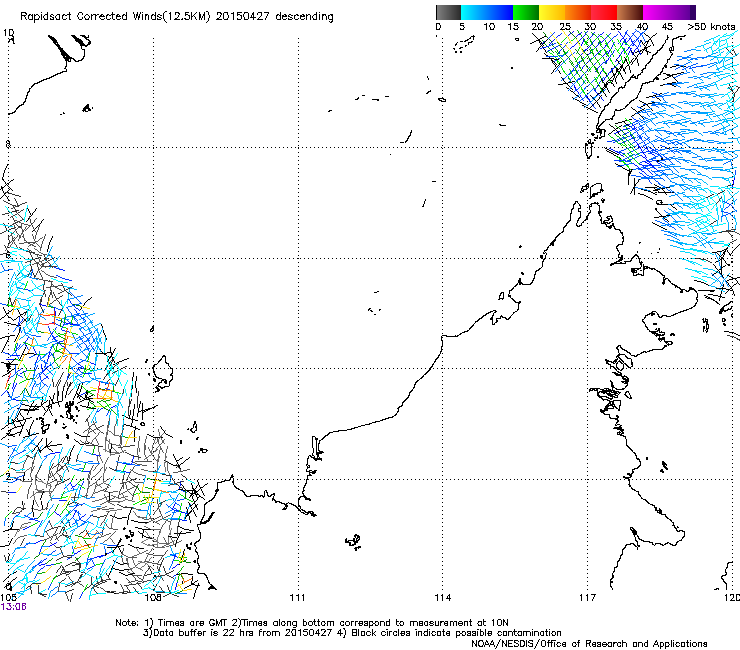Click the legend tick label 25
Screen dimensions: 740x650
point(565,27)
